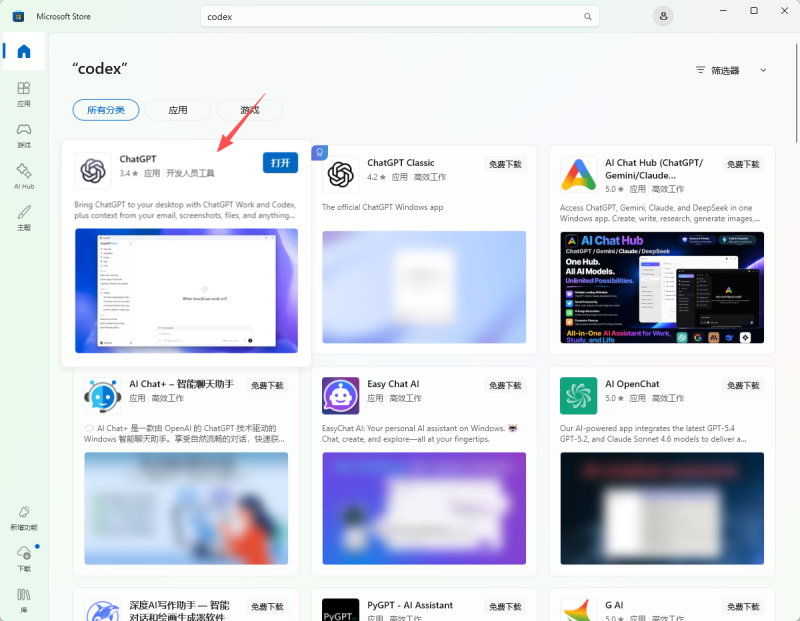Viewport: 800px width, 621px height.
Task: Click the "codex" results heading
Action: pos(100,68)
